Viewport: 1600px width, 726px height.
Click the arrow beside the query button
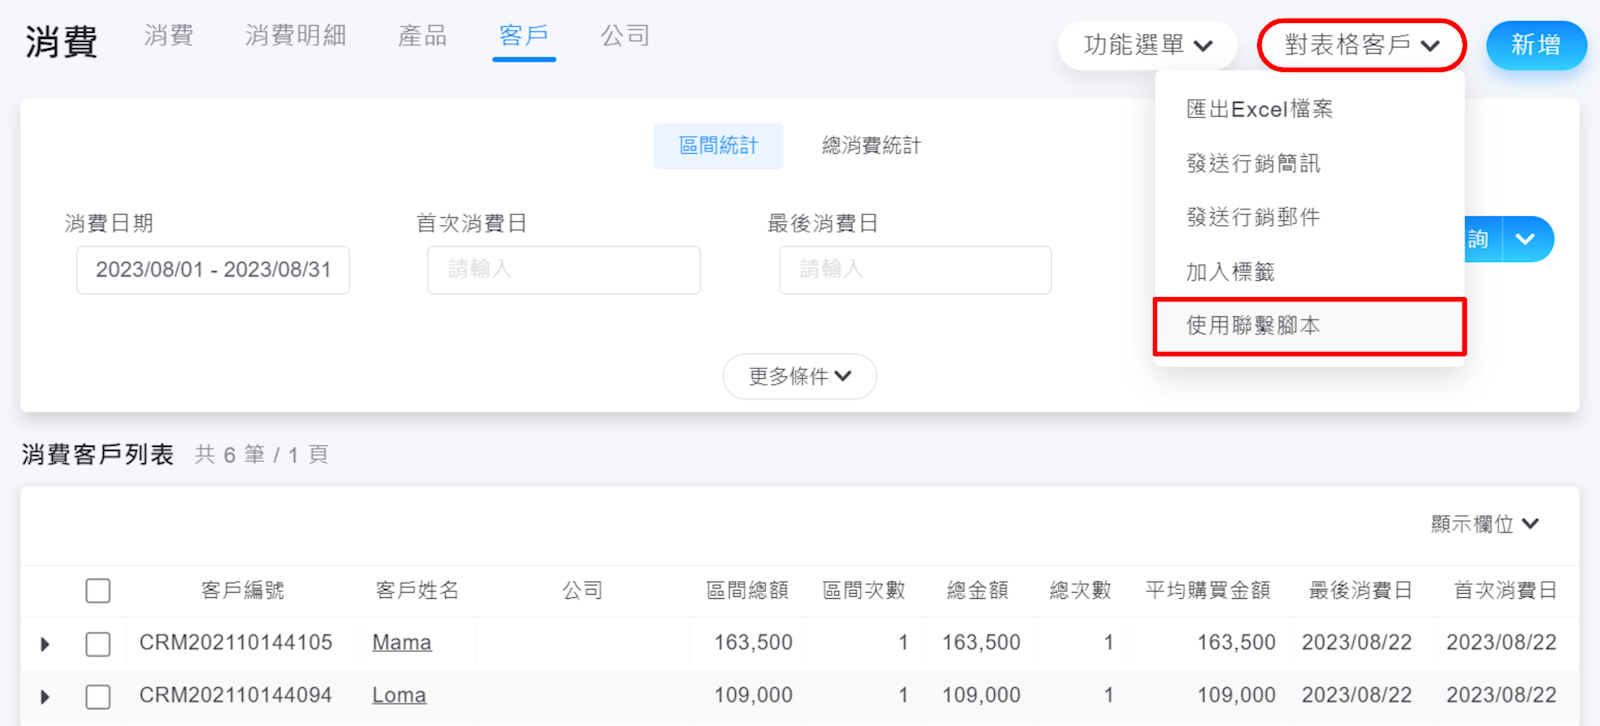pyautogui.click(x=1525, y=240)
